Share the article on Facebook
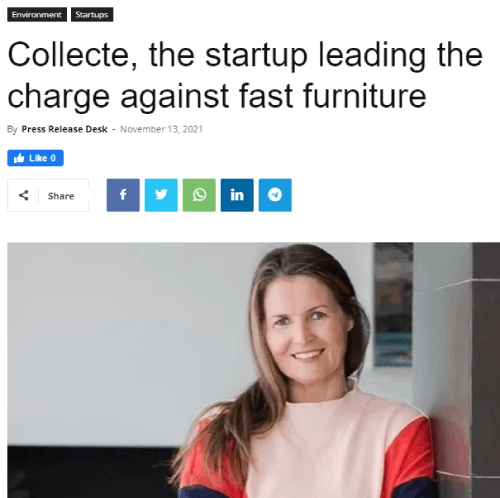The image size is (500, 498). [123, 195]
